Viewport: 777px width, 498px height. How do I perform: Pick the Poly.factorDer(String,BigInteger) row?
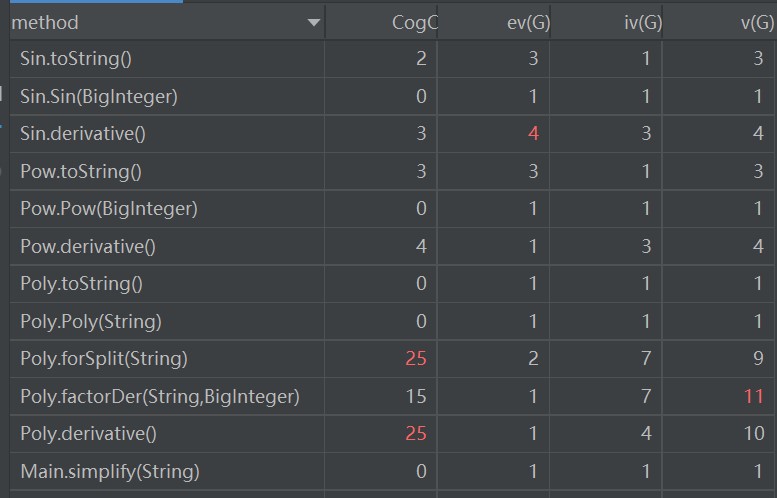pyautogui.click(x=160, y=396)
